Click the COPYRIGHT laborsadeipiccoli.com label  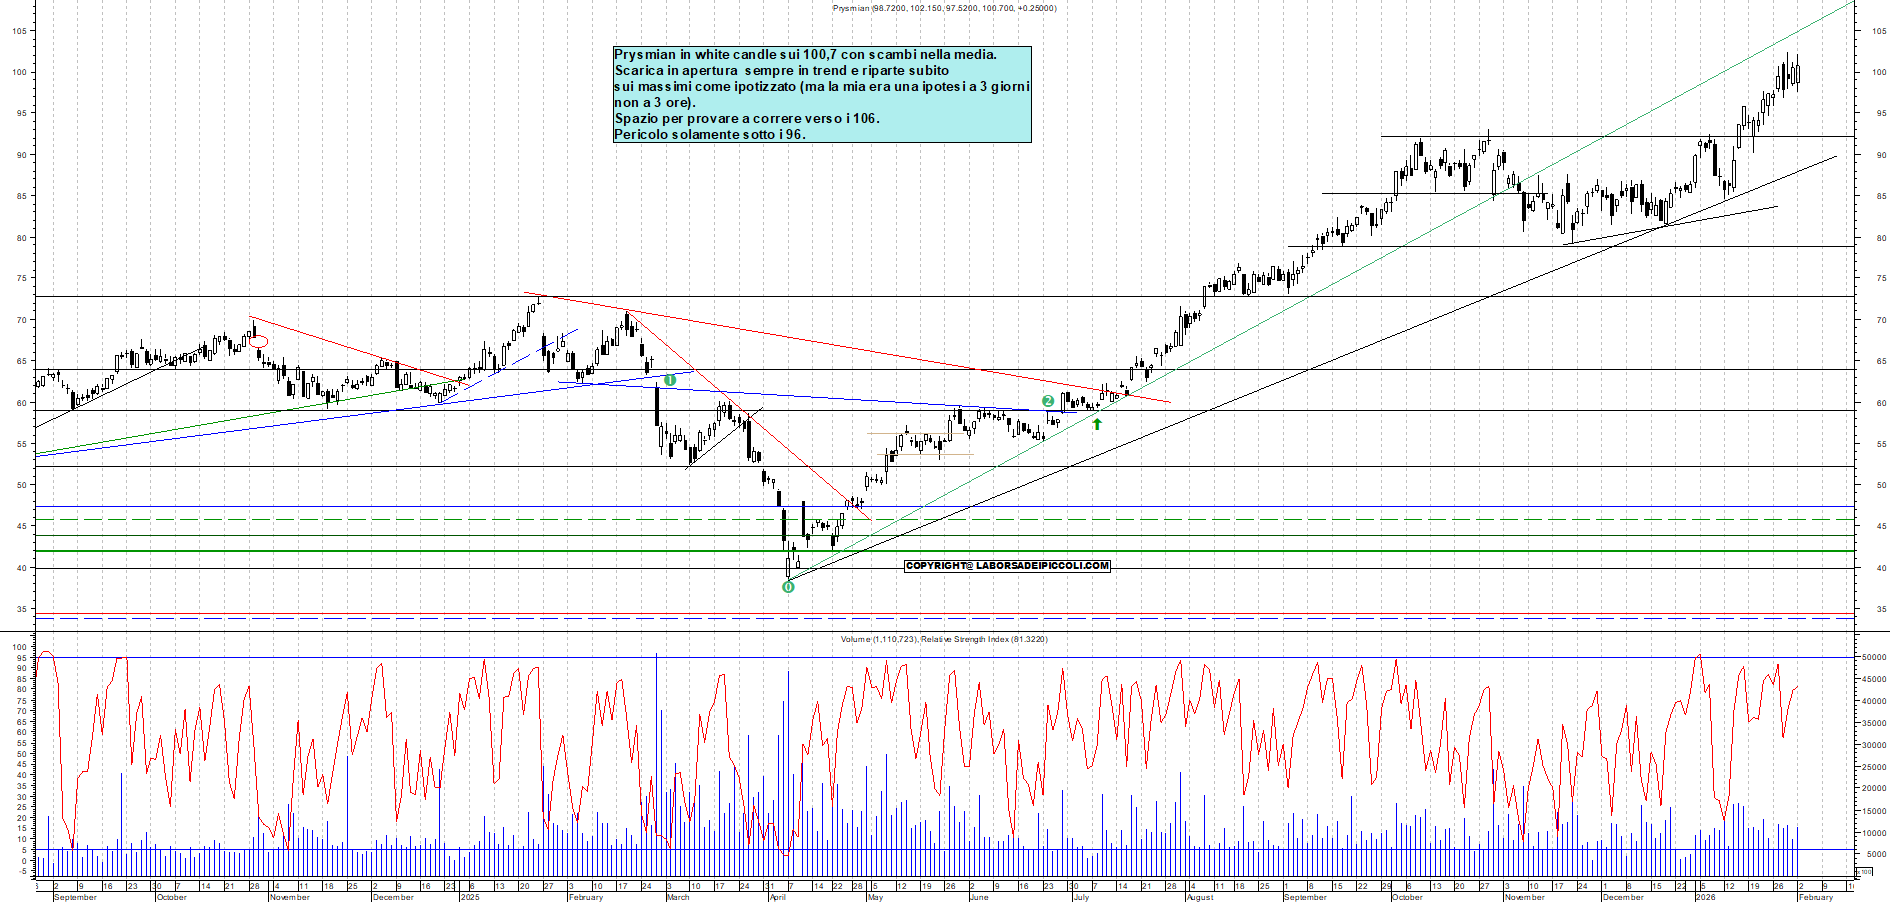[1007, 566]
